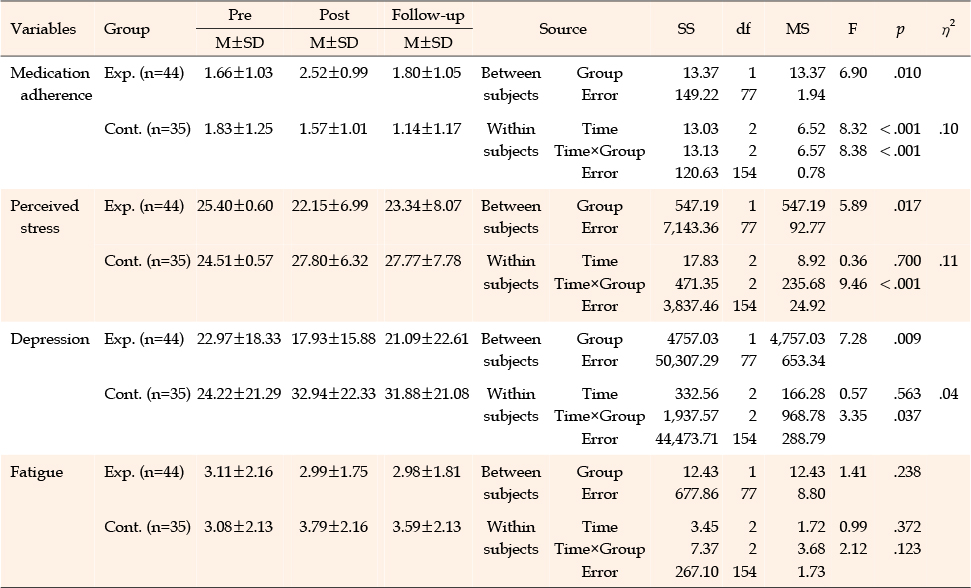This screenshot has width=971, height=588.
Task: Click Fatigue Cont. Post value 3.79±2.16
Action: coord(333,527)
